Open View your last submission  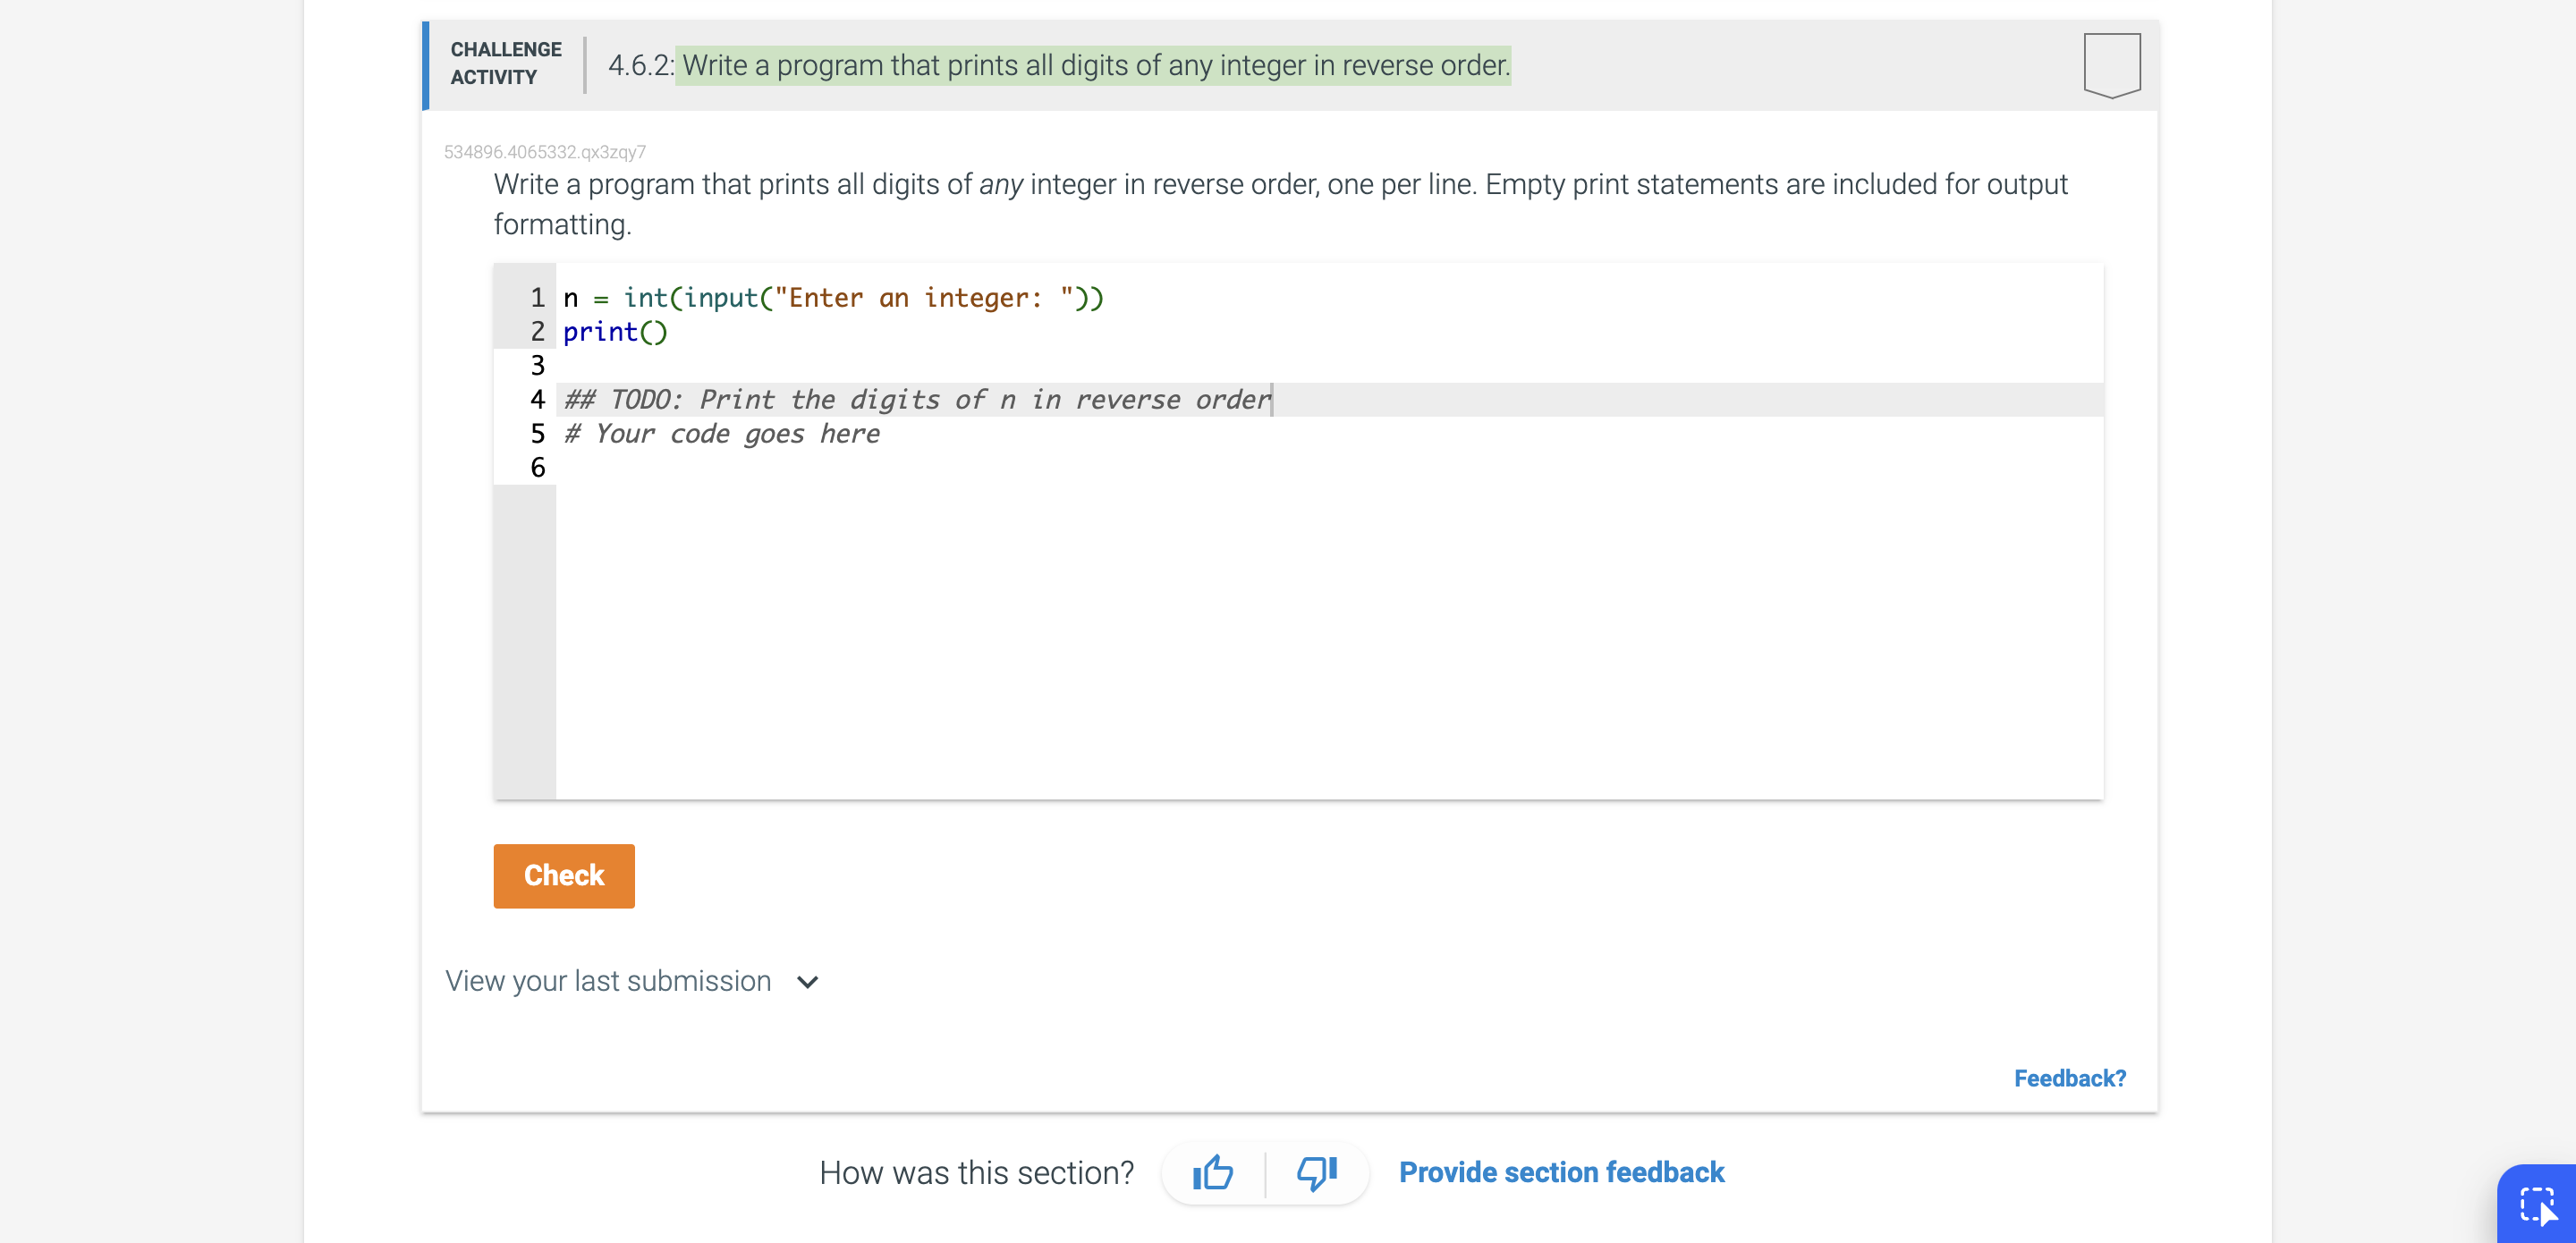608,981
